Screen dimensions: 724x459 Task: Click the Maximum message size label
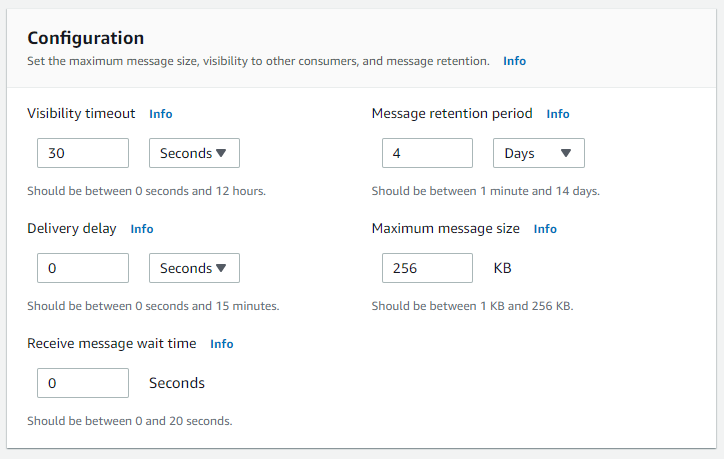click(x=446, y=229)
